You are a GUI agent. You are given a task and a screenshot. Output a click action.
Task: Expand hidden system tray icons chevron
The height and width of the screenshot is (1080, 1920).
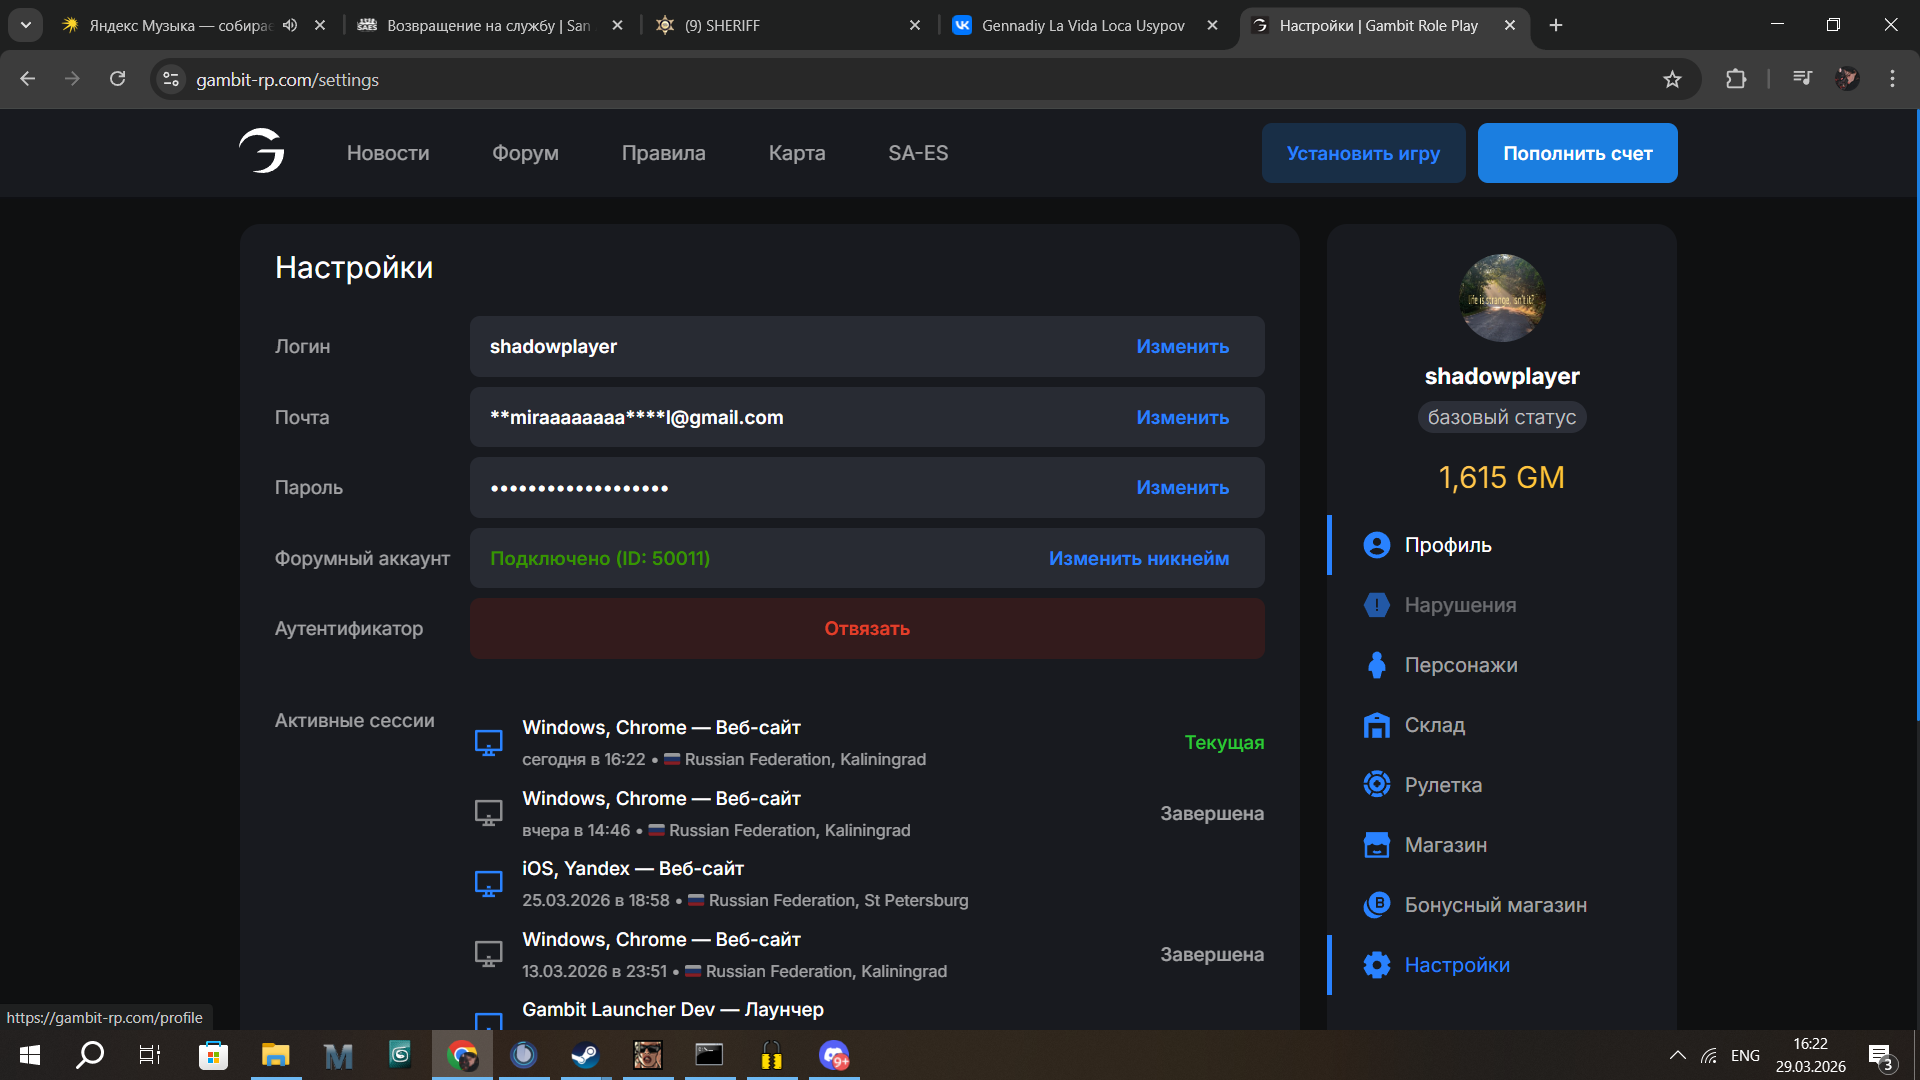1678,1055
